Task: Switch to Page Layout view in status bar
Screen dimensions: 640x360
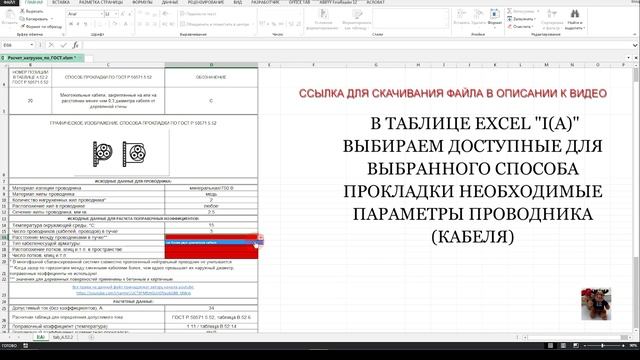Action: [x=563, y=346]
